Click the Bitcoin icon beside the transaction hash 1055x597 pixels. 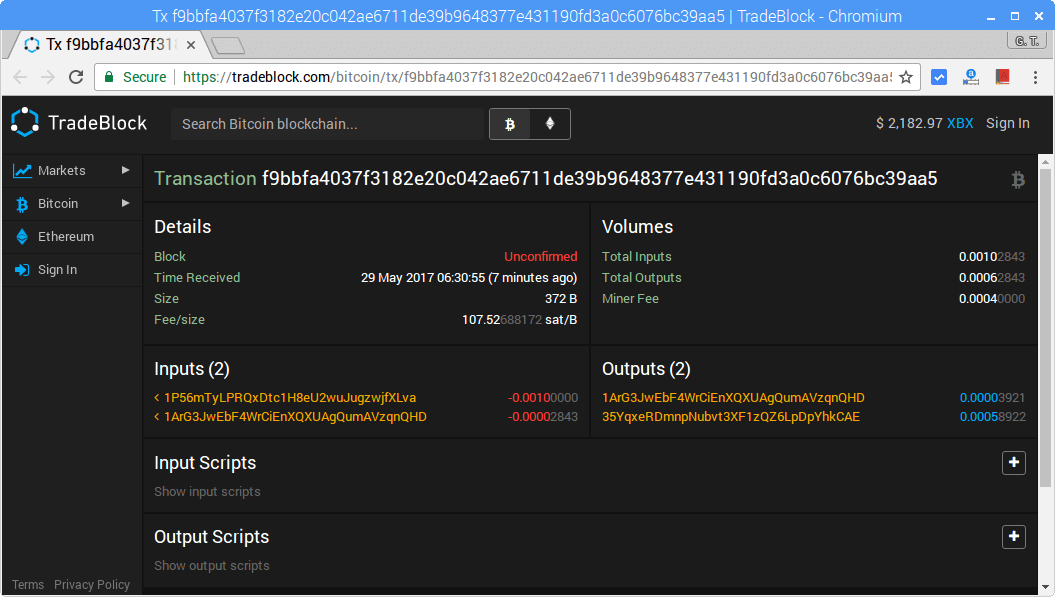coord(1018,180)
